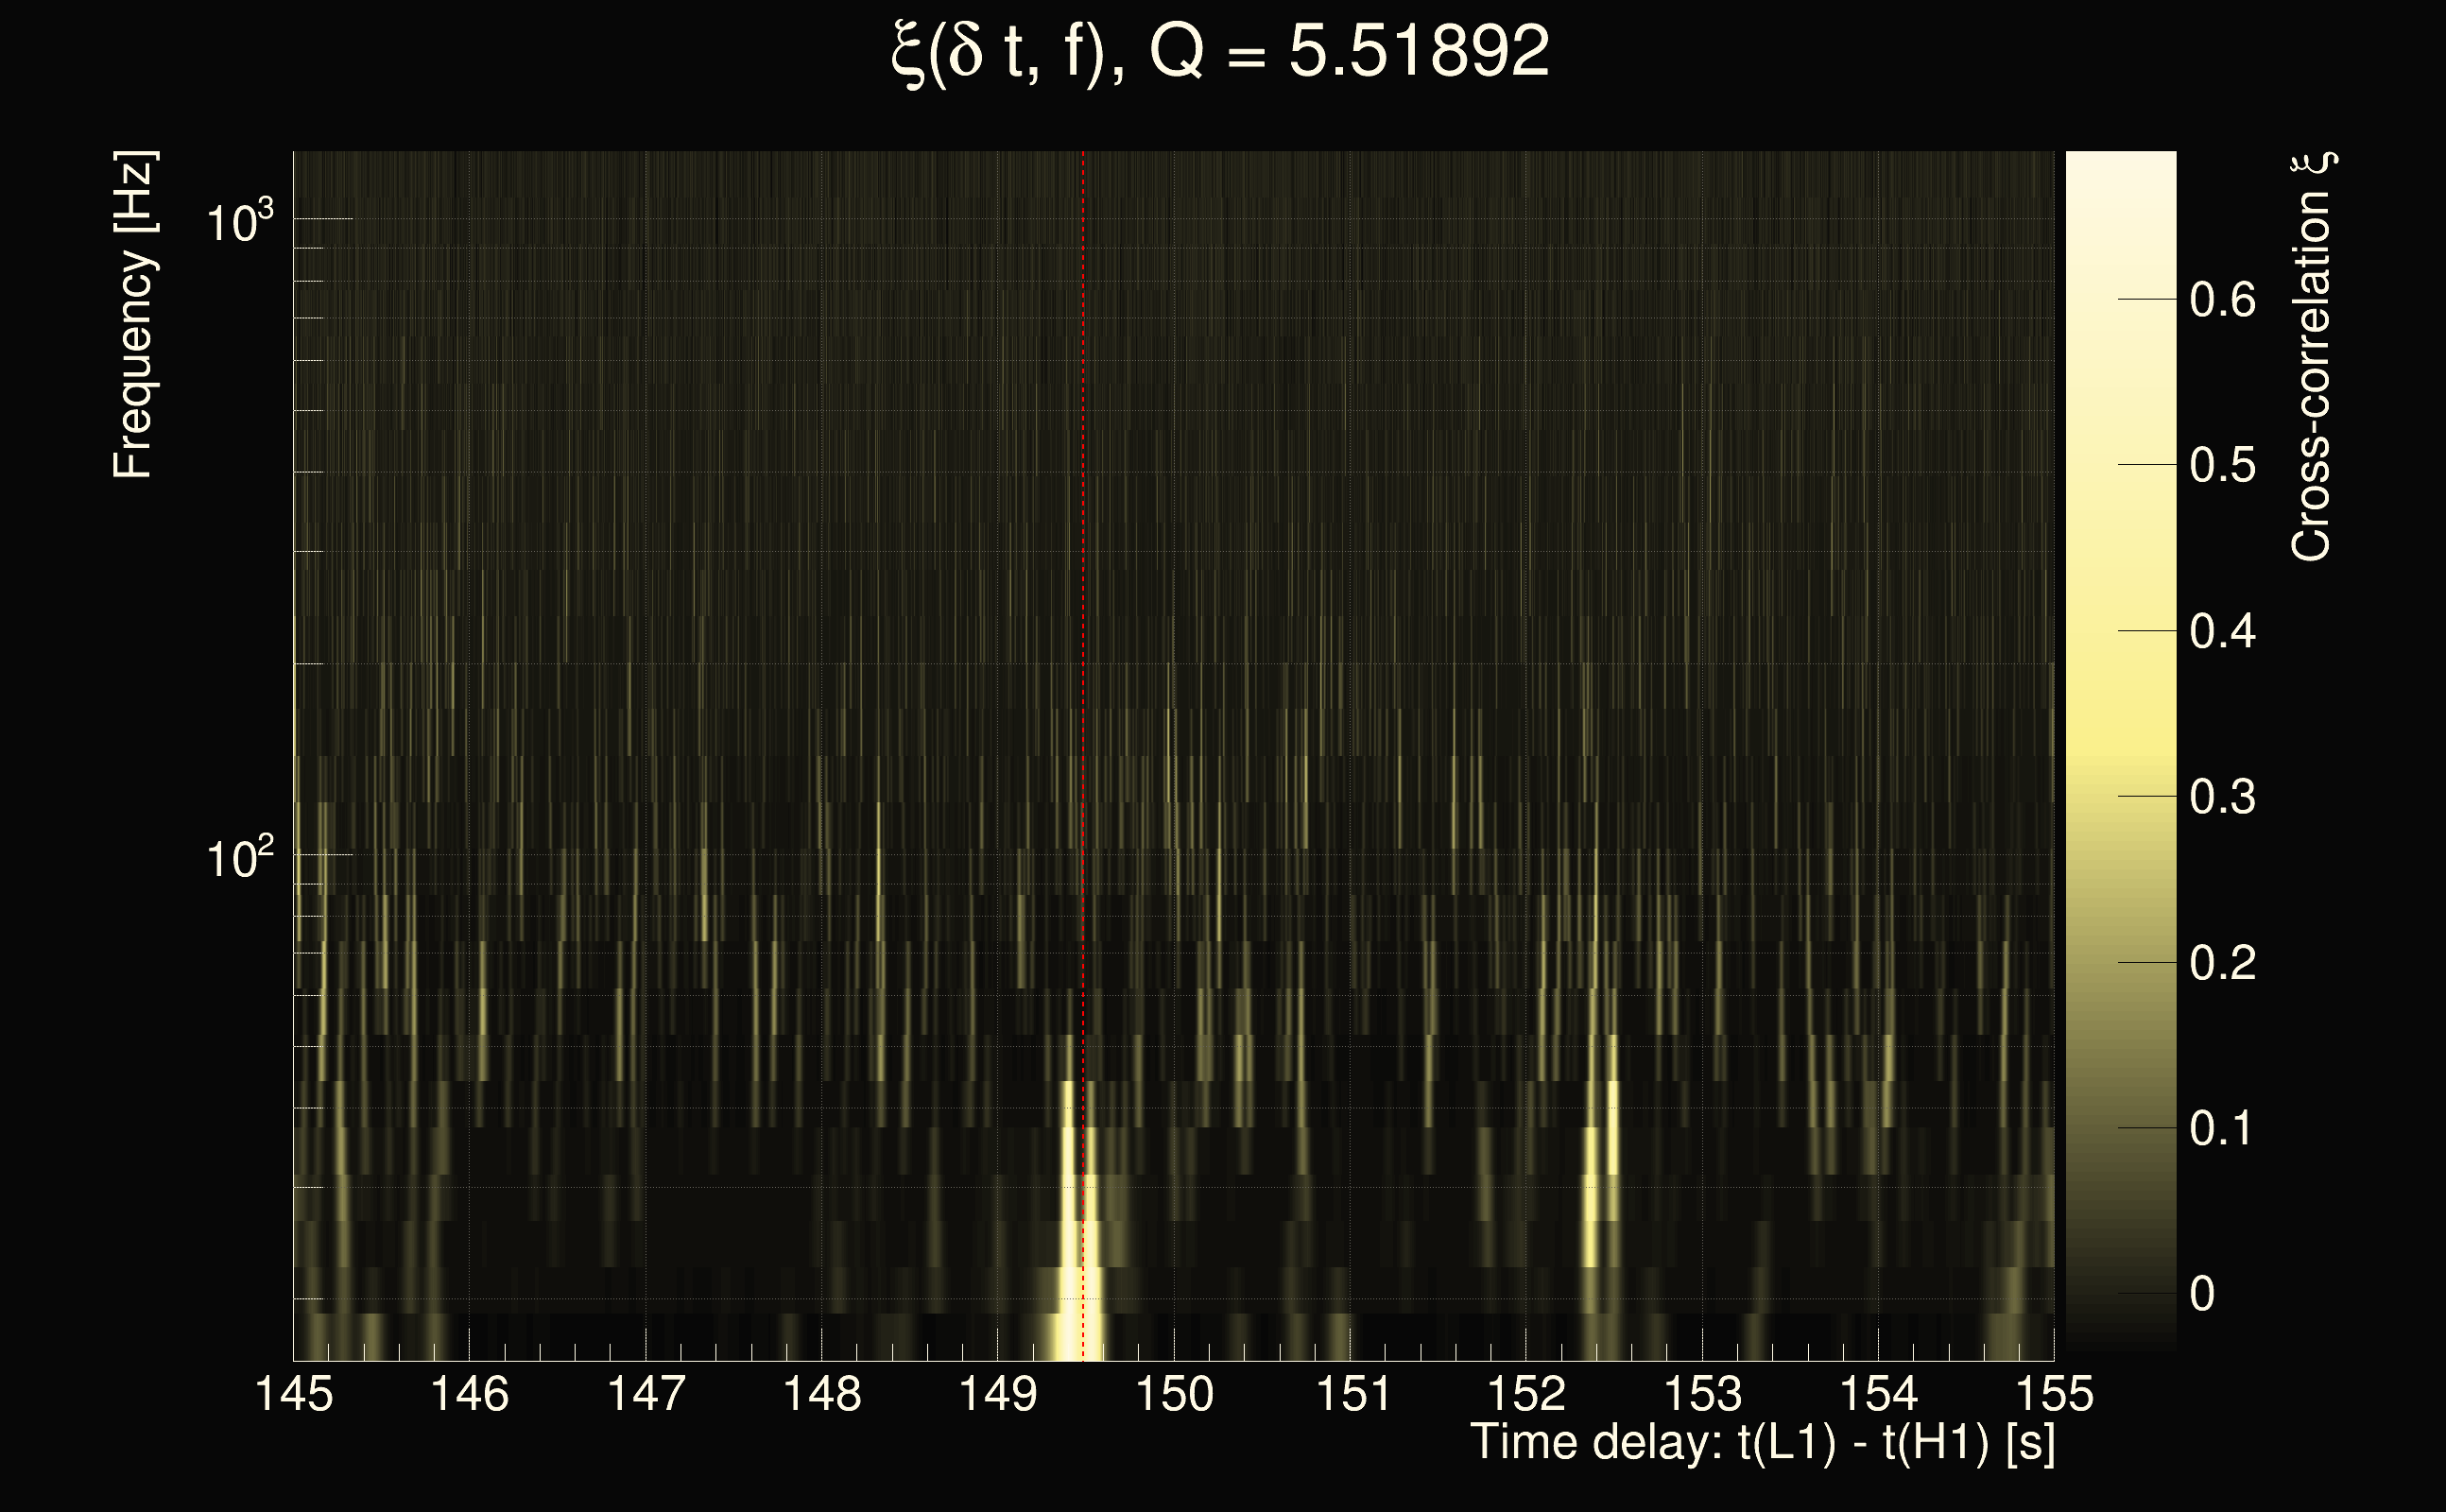
Task: Select the x-axis tick label 147
Action: pyautogui.click(x=646, y=1393)
